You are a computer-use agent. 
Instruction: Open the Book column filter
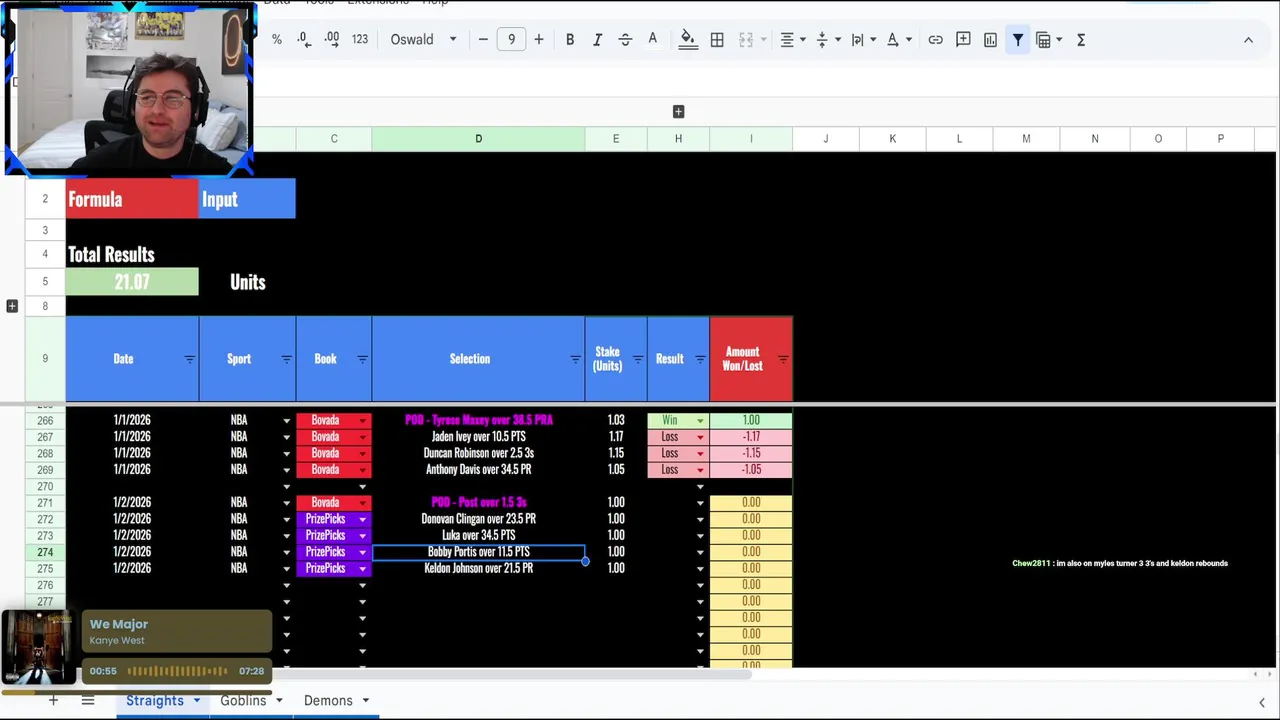tap(362, 359)
